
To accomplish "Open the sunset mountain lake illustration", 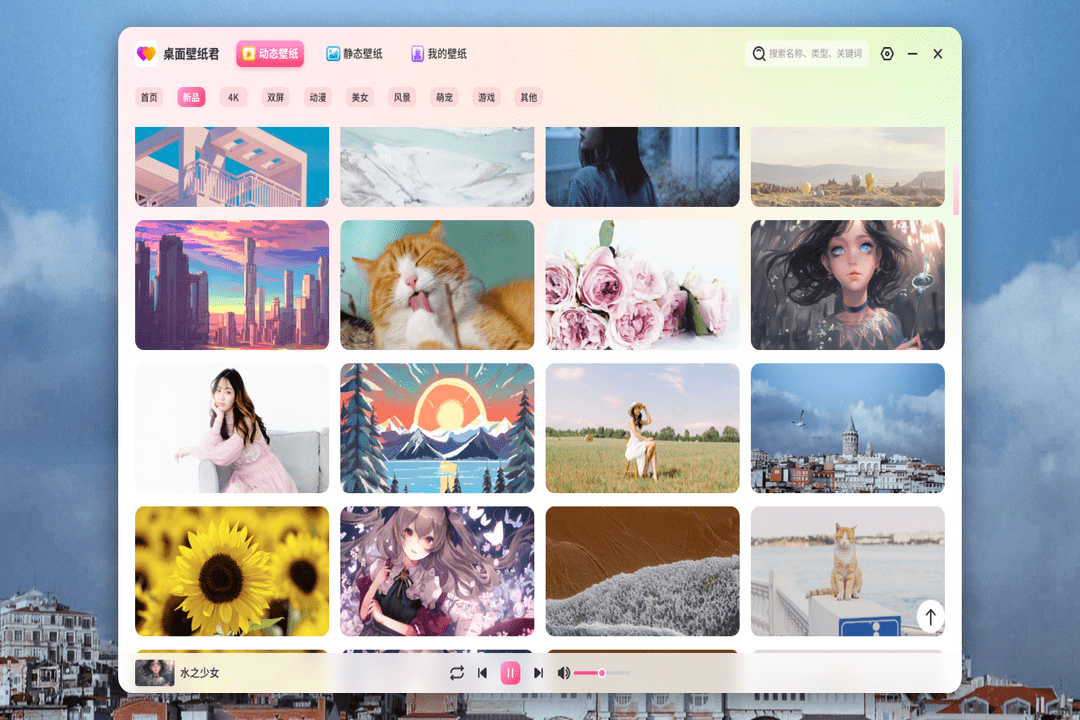I will click(x=437, y=428).
